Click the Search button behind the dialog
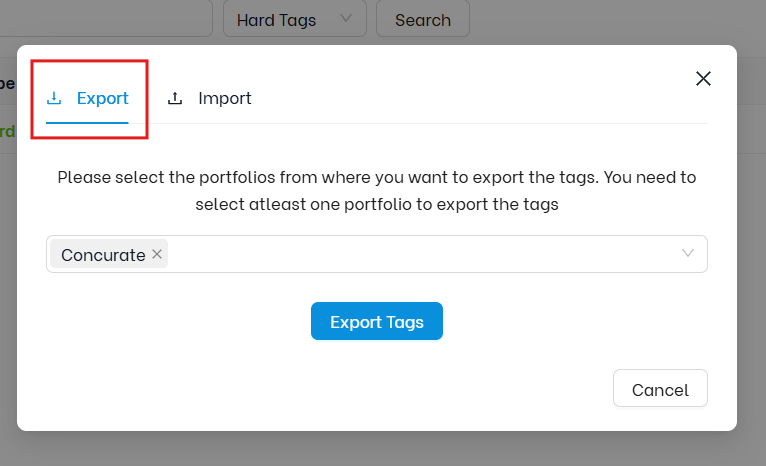Image resolution: width=766 pixels, height=466 pixels. click(423, 19)
